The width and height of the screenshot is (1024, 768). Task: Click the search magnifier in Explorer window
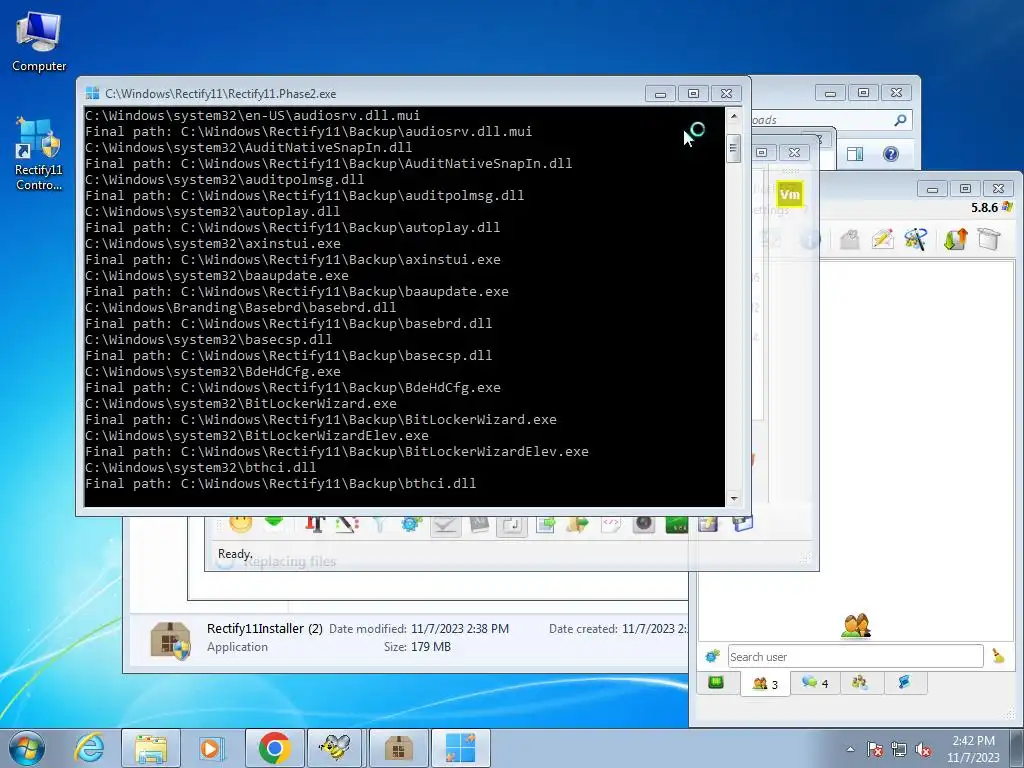click(900, 120)
